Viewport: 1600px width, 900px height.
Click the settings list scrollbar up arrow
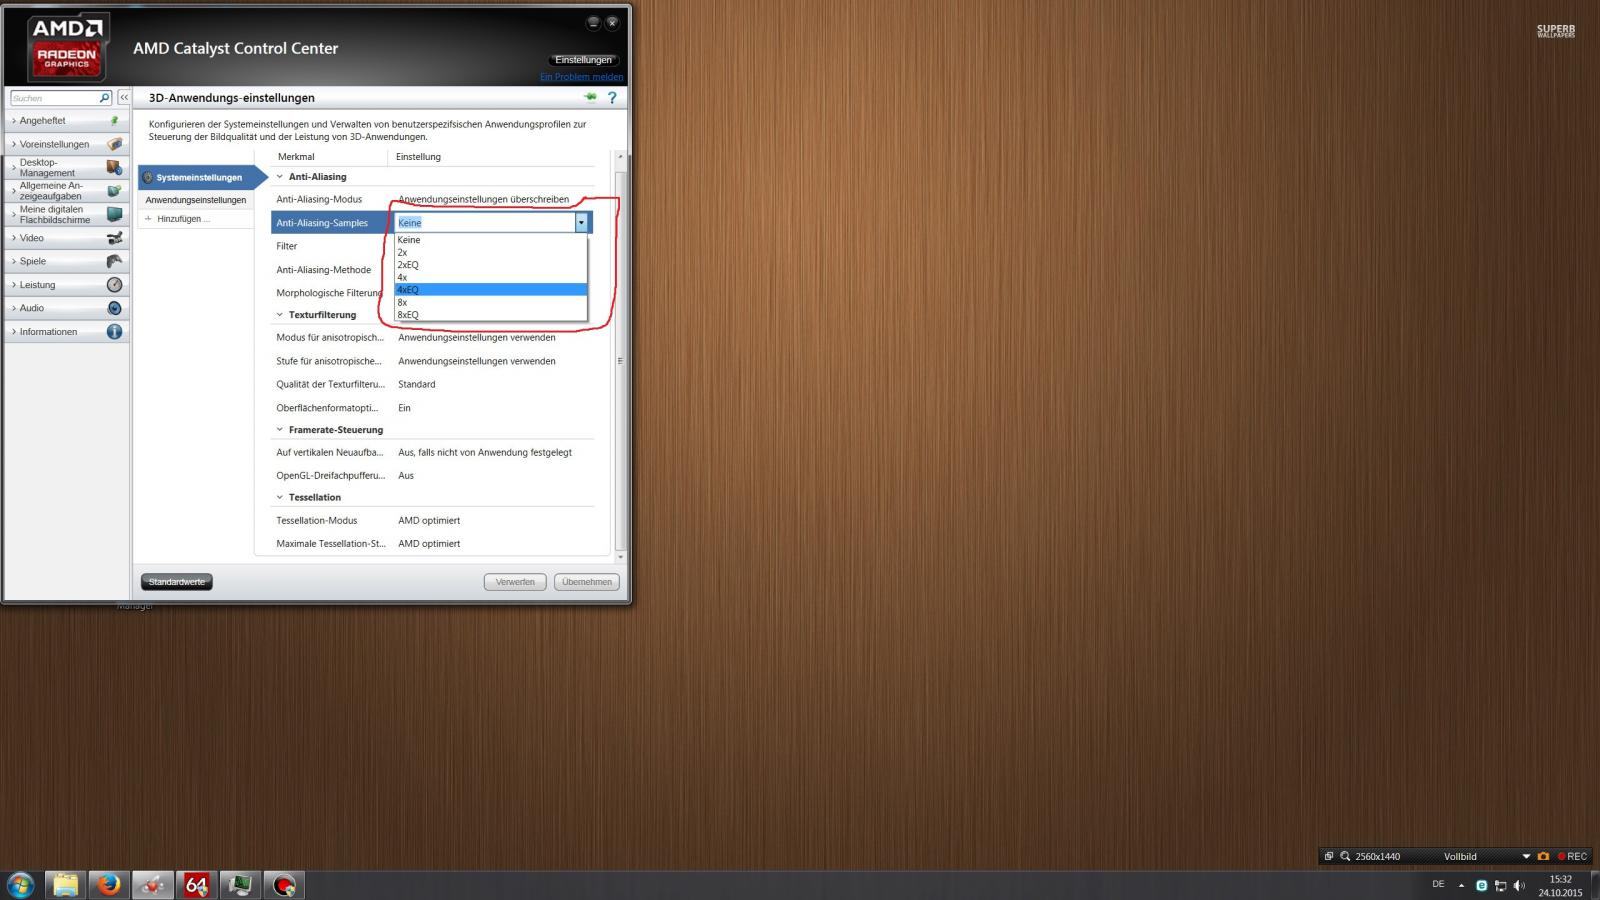click(x=620, y=156)
